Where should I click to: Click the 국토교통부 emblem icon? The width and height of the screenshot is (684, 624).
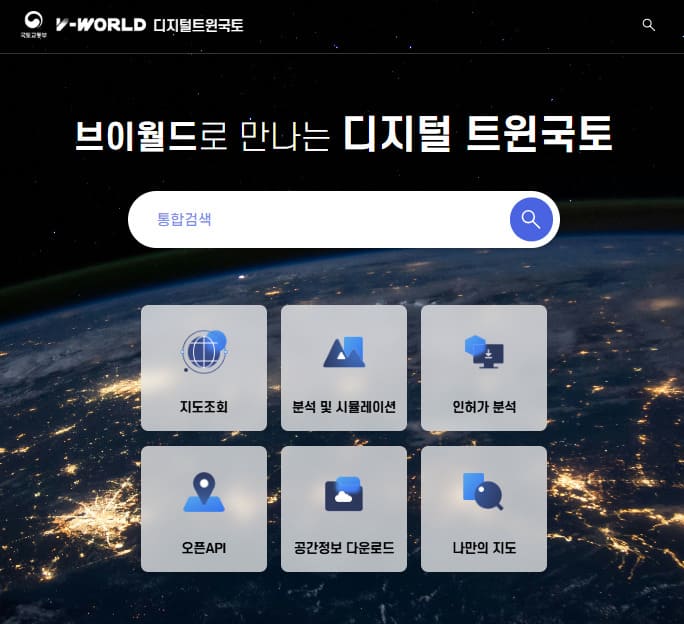33,24
